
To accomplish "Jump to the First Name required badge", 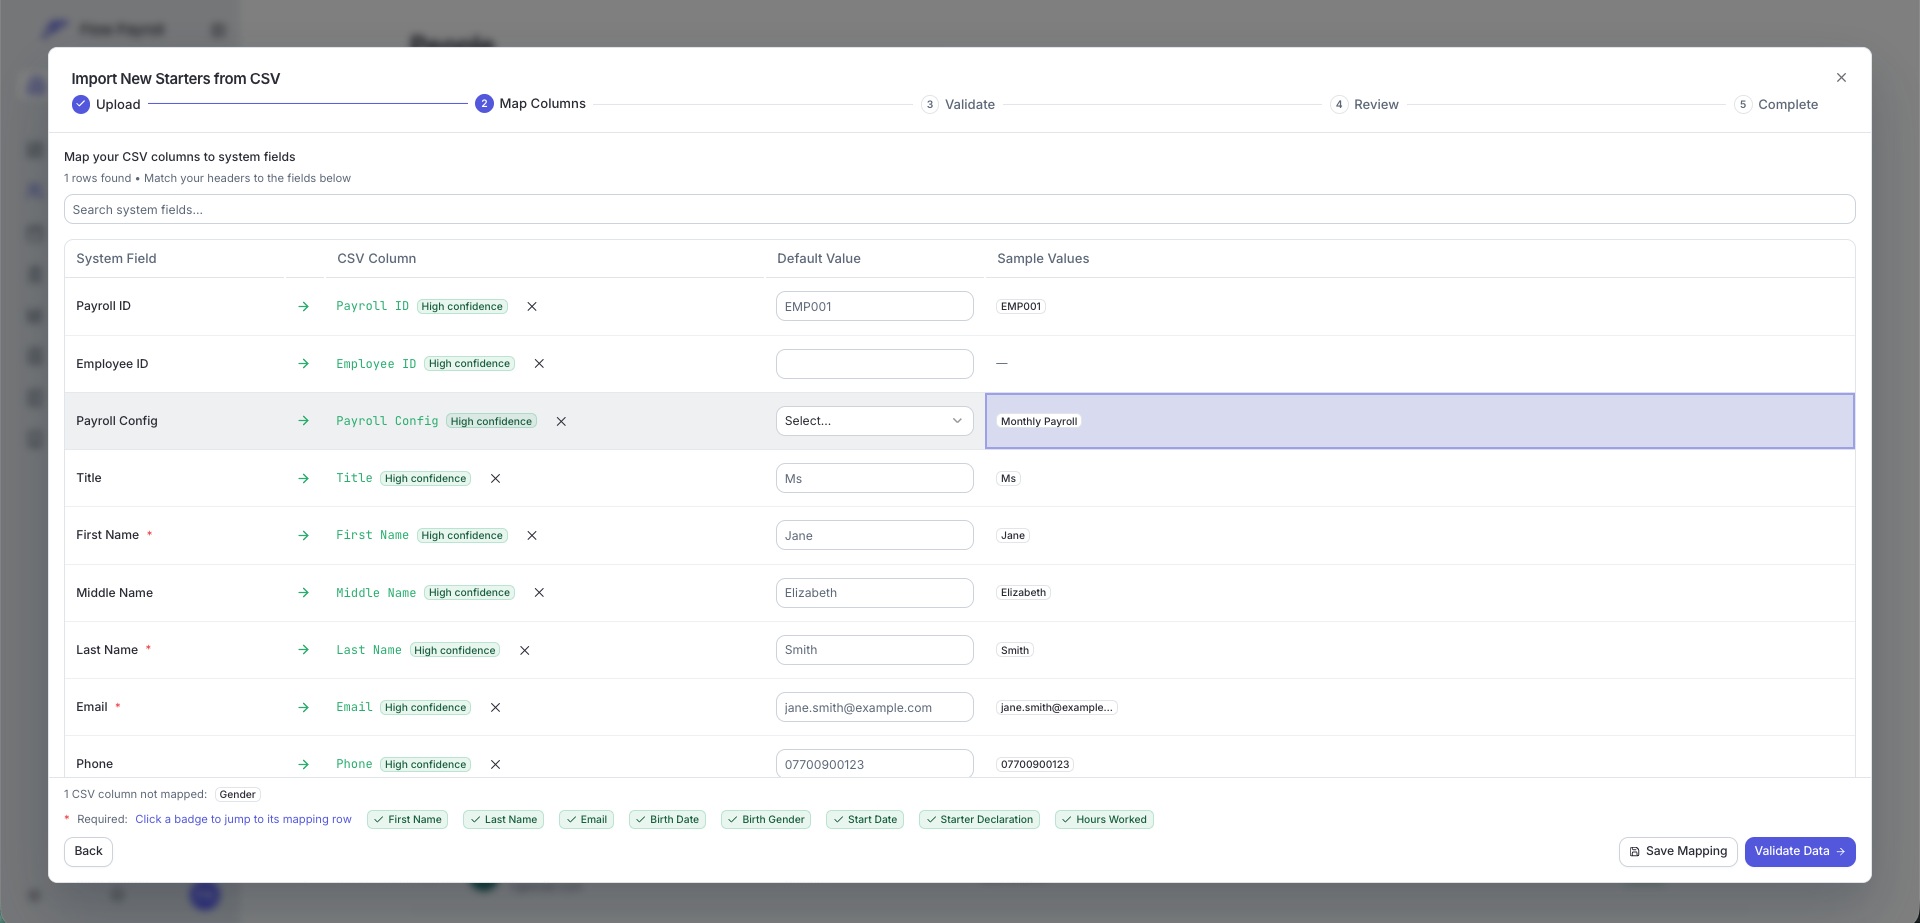I will tap(407, 820).
